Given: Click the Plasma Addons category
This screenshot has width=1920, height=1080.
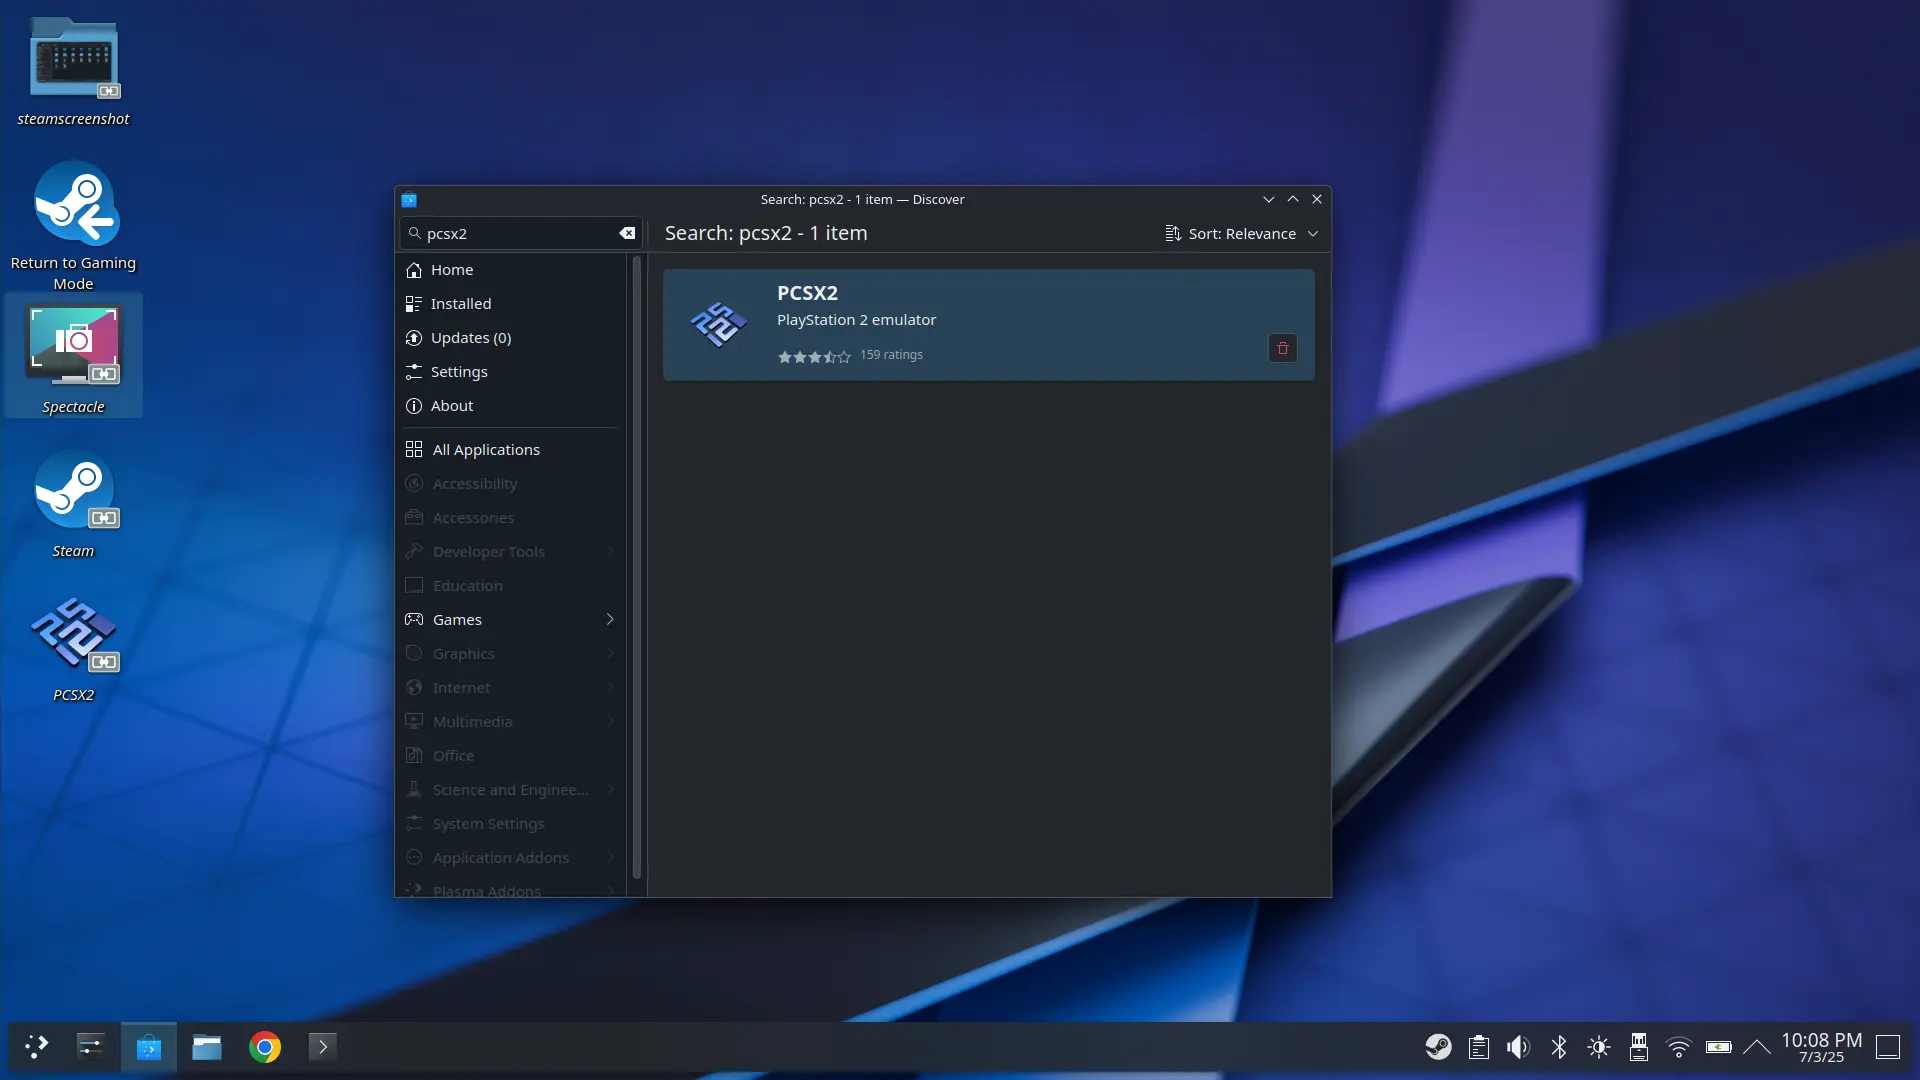Looking at the screenshot, I should coord(512,889).
